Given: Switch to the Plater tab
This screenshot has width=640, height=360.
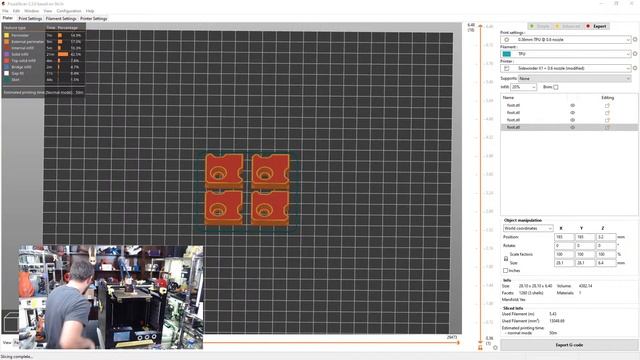Looking at the screenshot, I should [x=8, y=18].
